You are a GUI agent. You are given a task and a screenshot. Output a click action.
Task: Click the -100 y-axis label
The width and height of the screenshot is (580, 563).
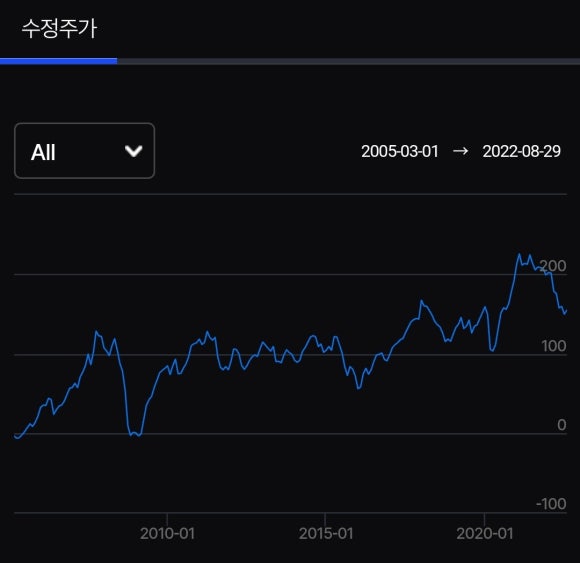551,504
